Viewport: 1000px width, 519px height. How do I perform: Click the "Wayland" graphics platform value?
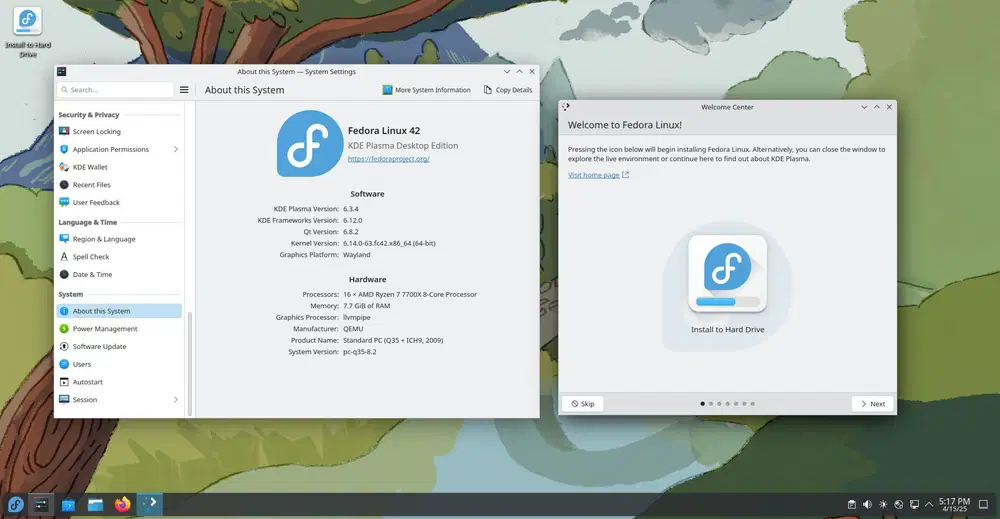pyautogui.click(x=357, y=255)
